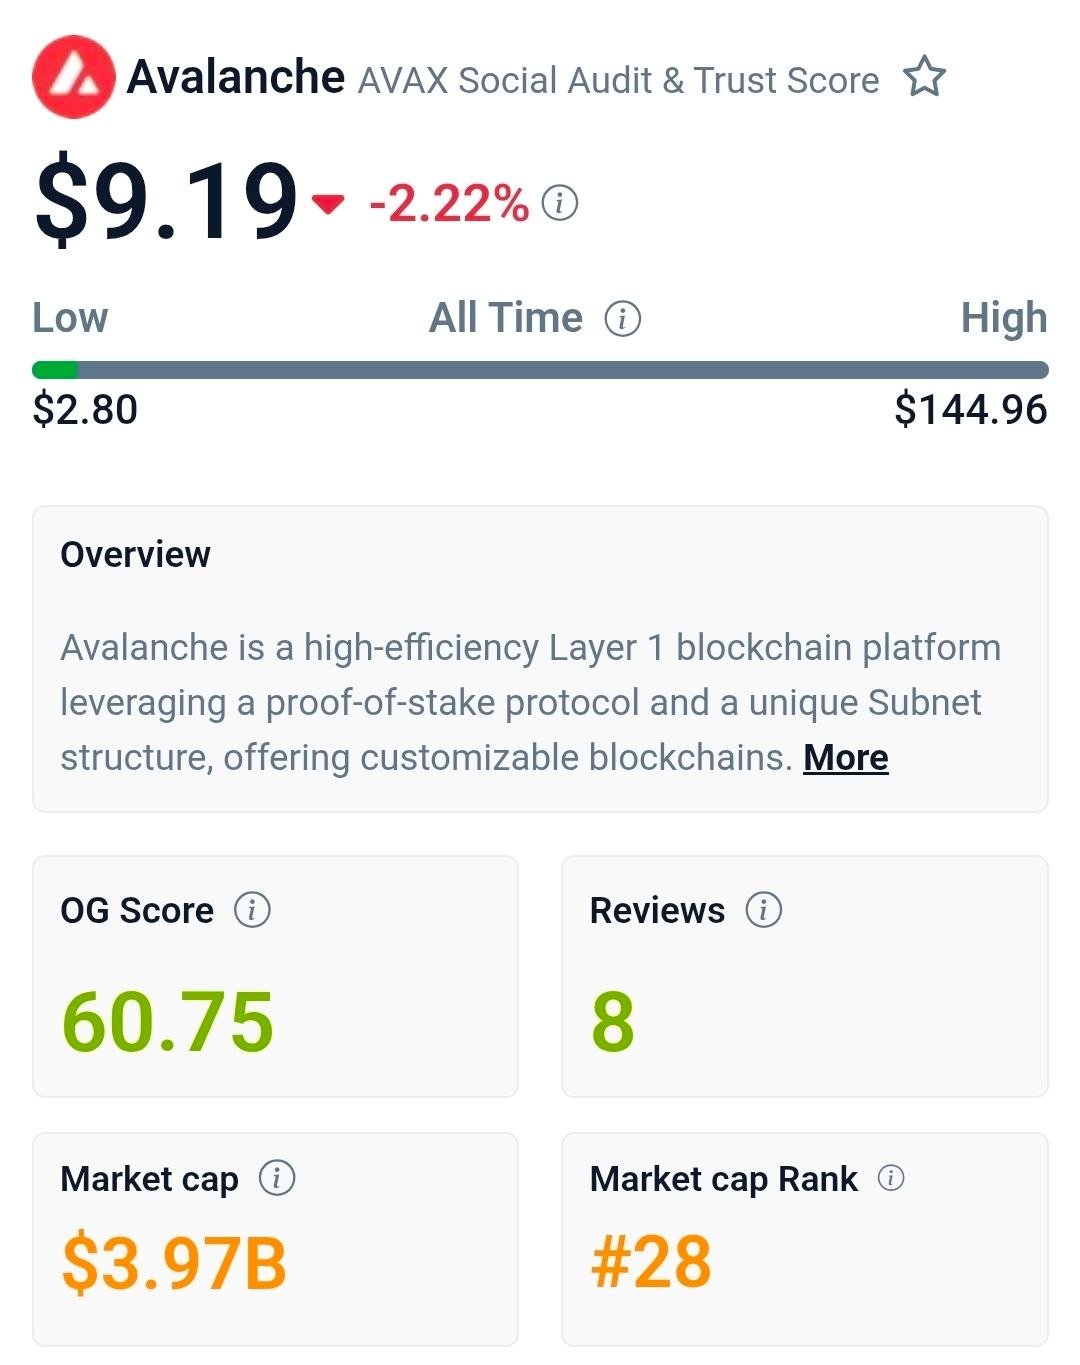
Task: Select the All Time range label
Action: click(x=506, y=319)
